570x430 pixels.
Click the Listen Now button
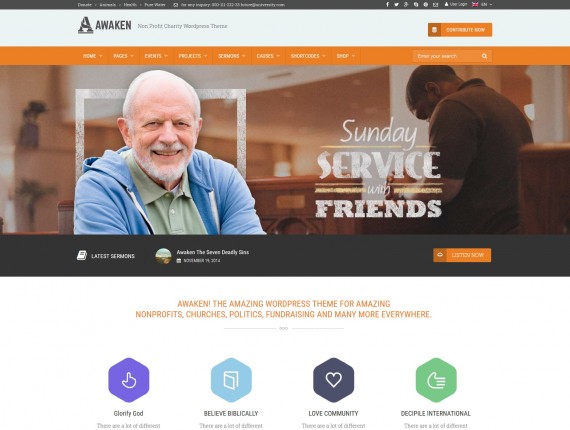pyautogui.click(x=462, y=255)
